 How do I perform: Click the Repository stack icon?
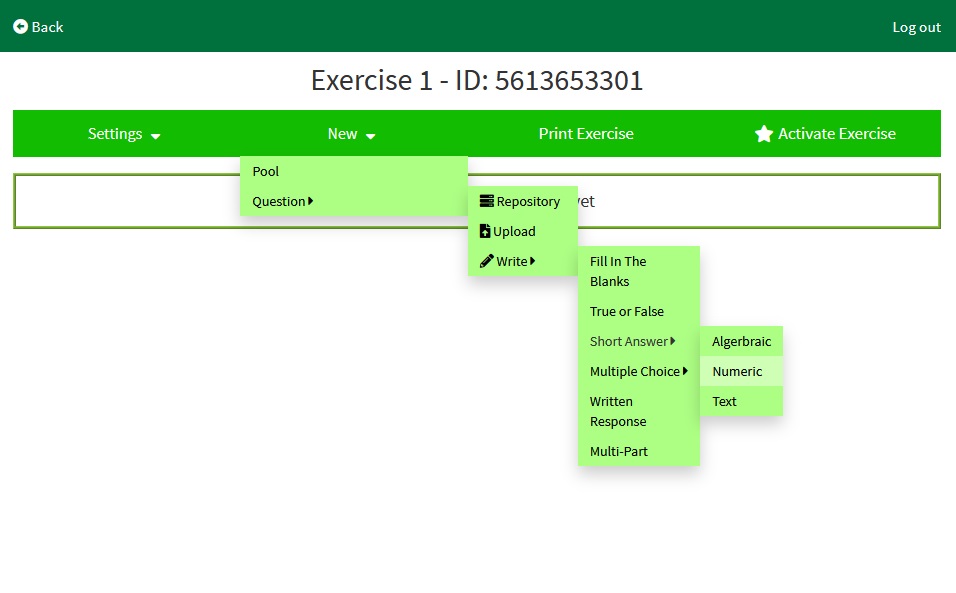point(487,201)
